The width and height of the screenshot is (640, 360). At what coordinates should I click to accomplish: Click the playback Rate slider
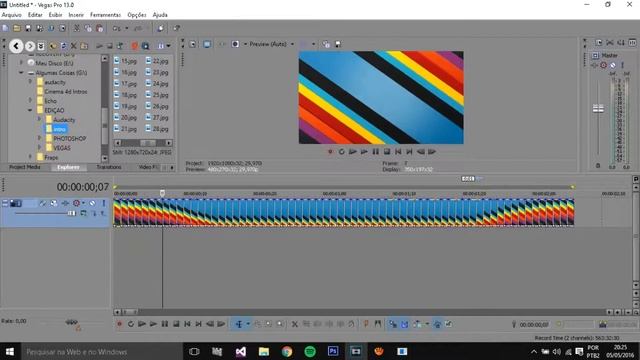(71, 322)
